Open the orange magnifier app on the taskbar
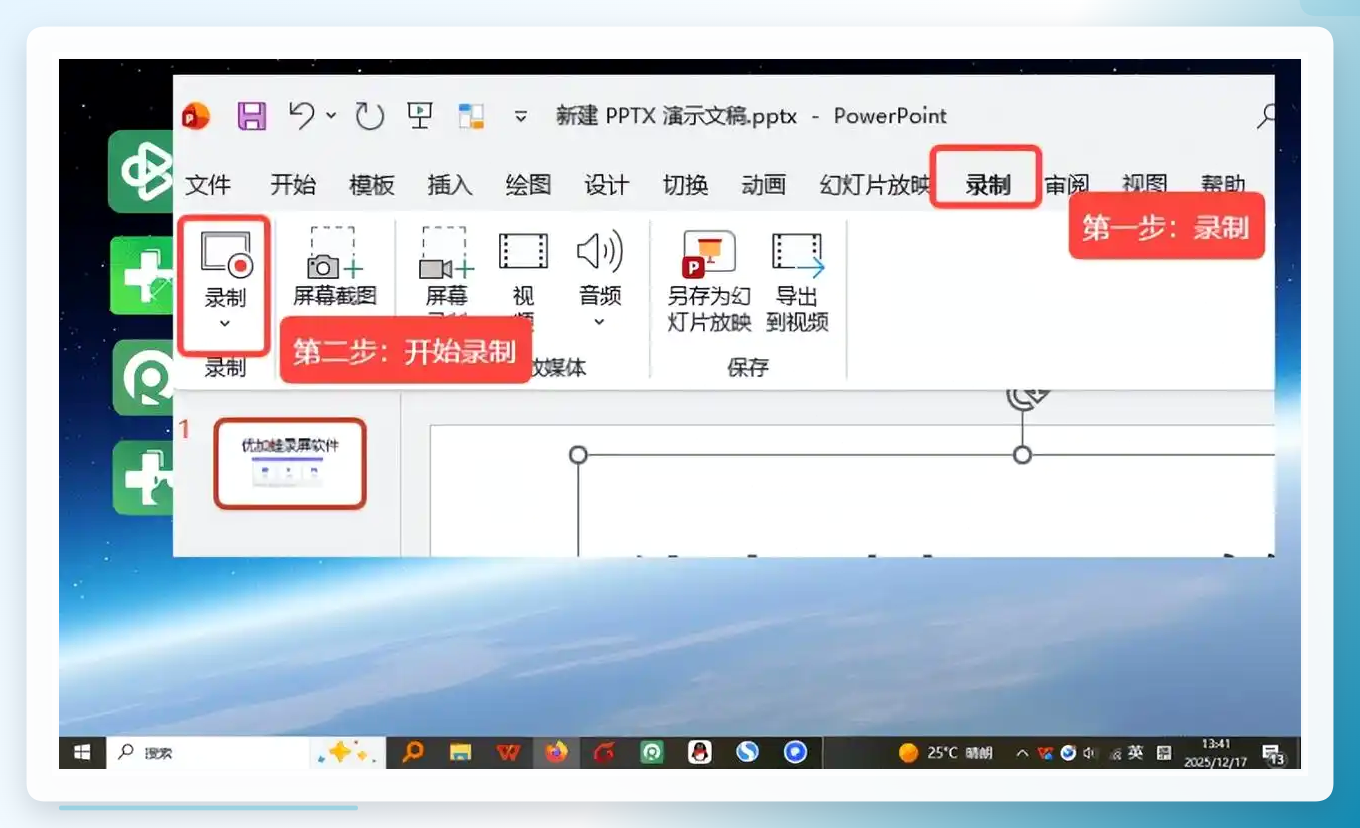The image size is (1360, 828). [x=413, y=752]
